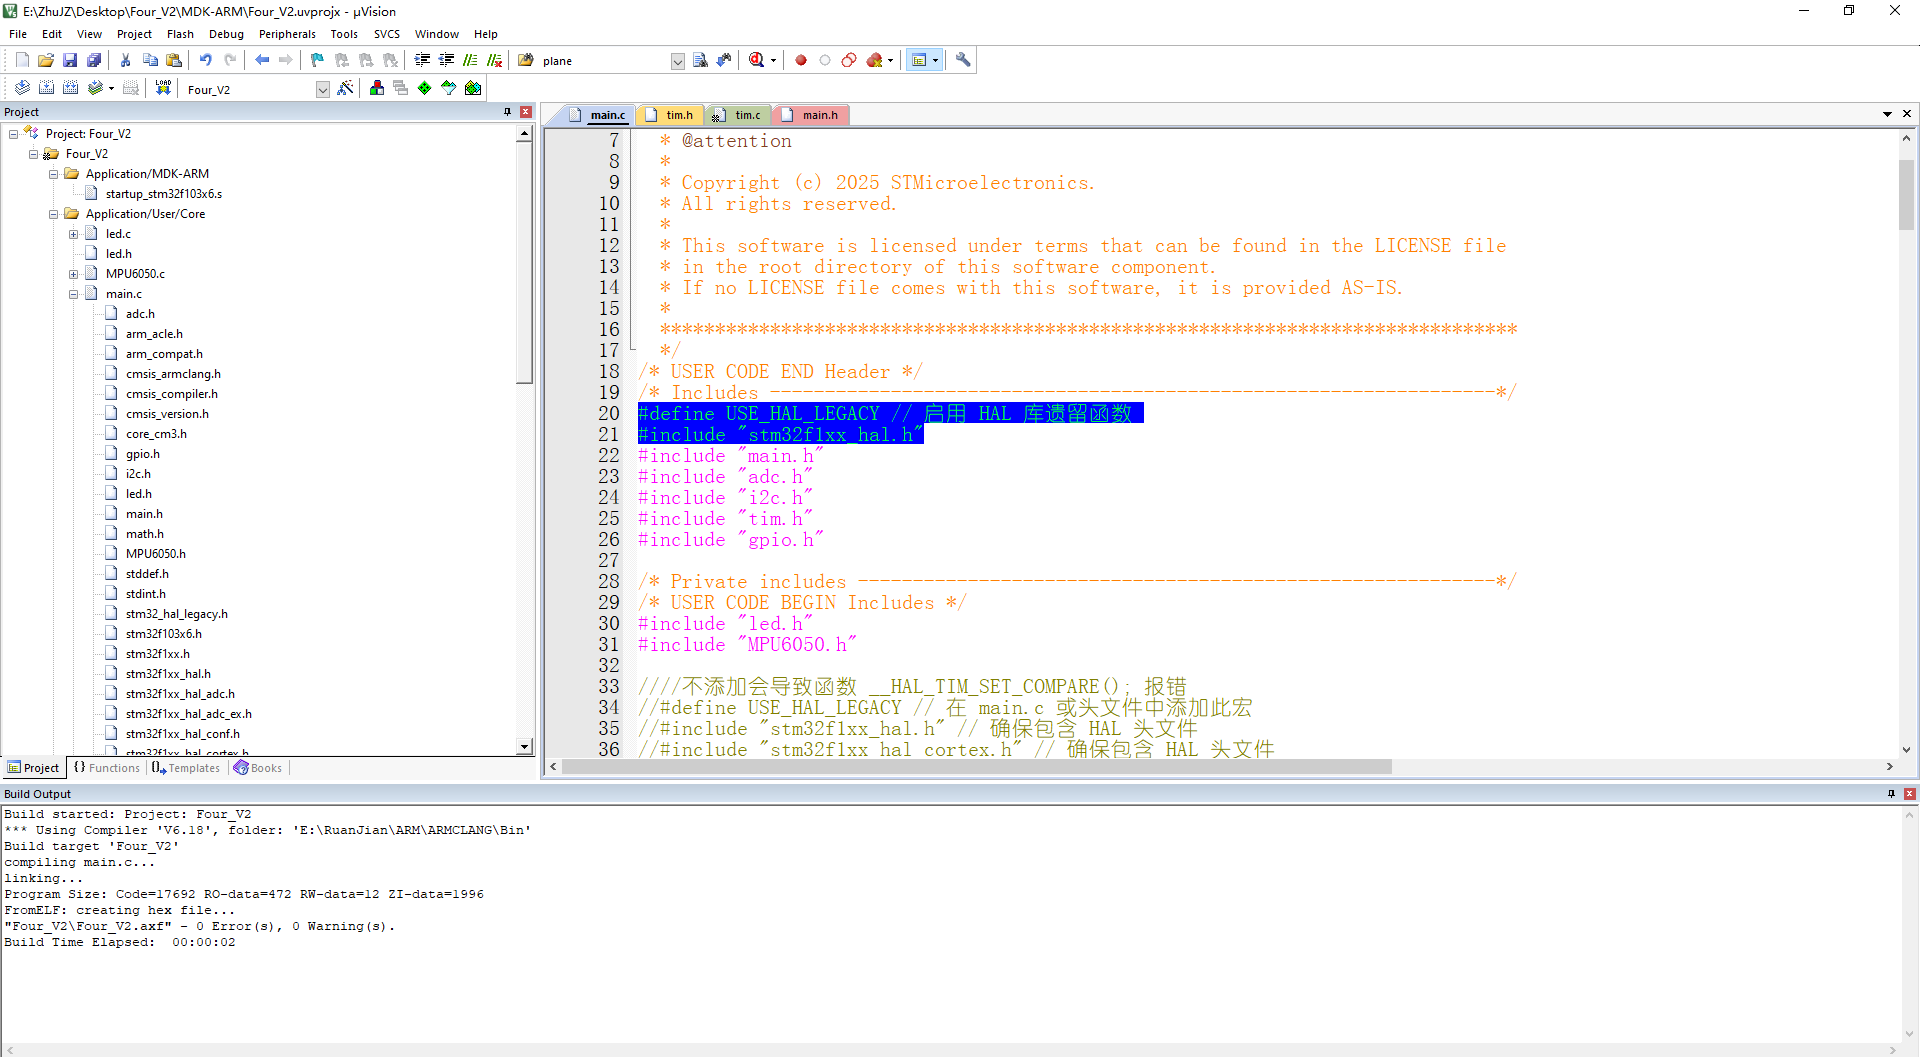This screenshot has width=1920, height=1057.
Task: Toggle the auto-hide pin on the Project panel
Action: 508,111
